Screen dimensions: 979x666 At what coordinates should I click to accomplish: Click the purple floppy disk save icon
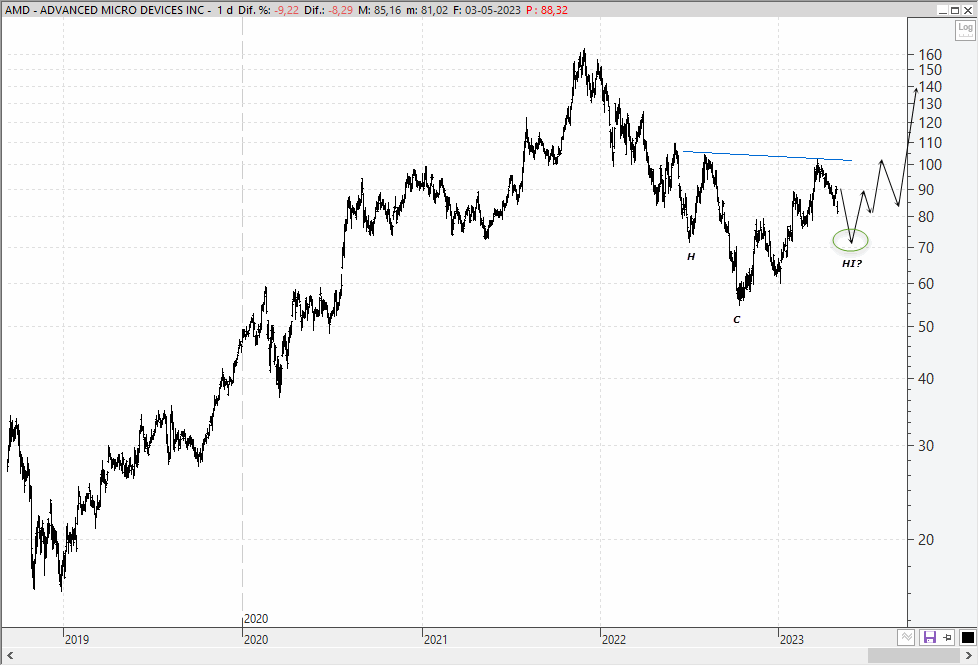point(930,637)
